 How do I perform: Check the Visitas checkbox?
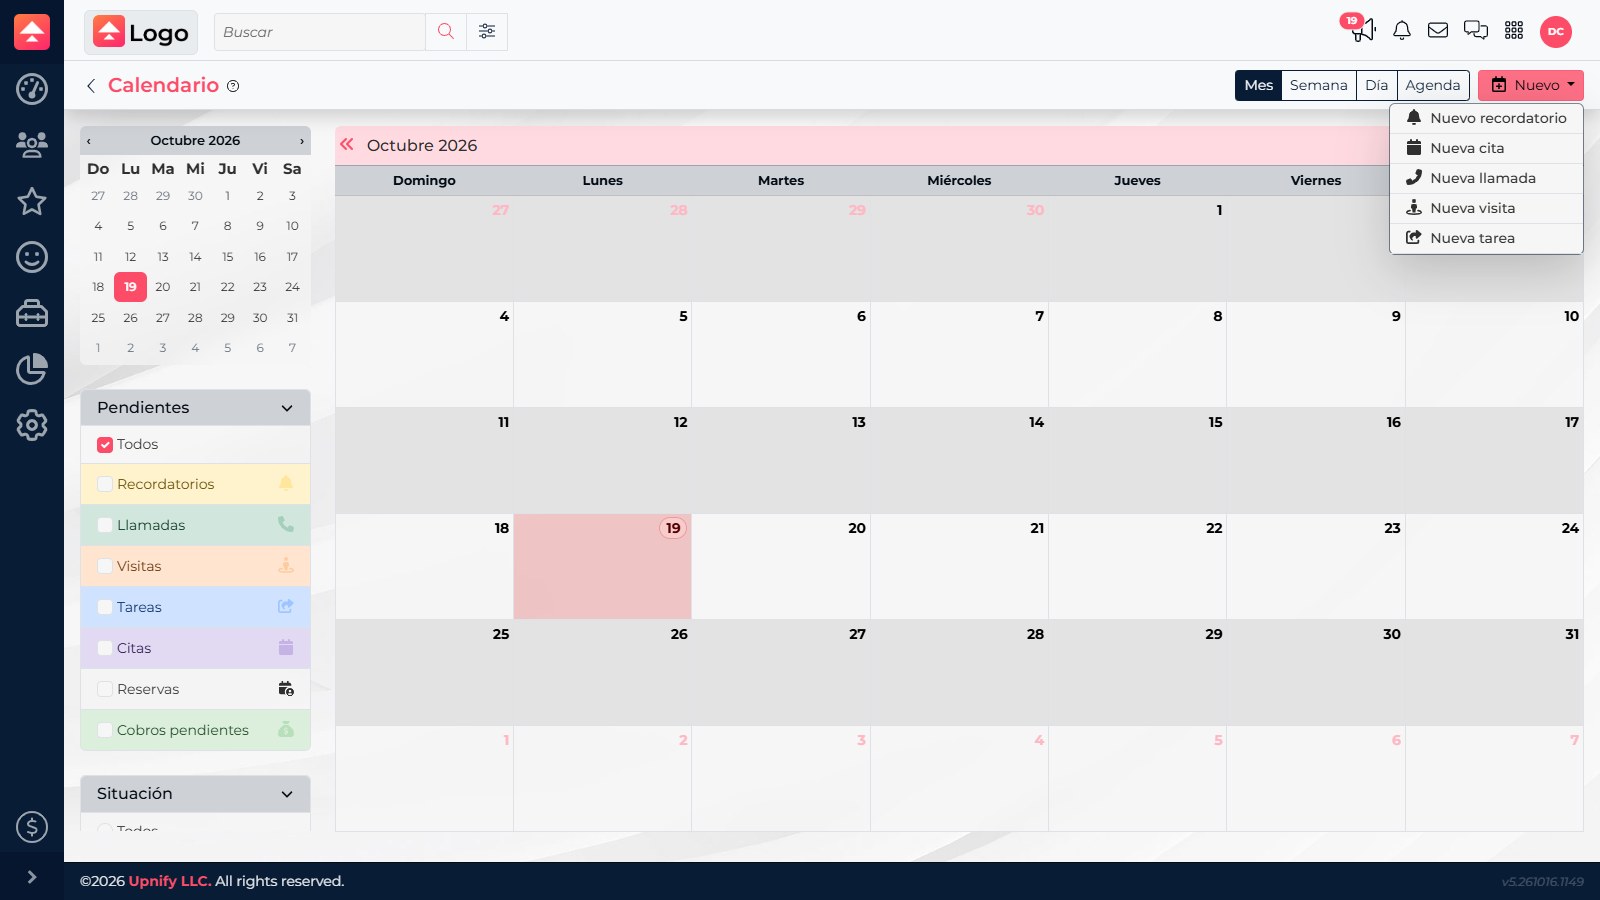105,567
